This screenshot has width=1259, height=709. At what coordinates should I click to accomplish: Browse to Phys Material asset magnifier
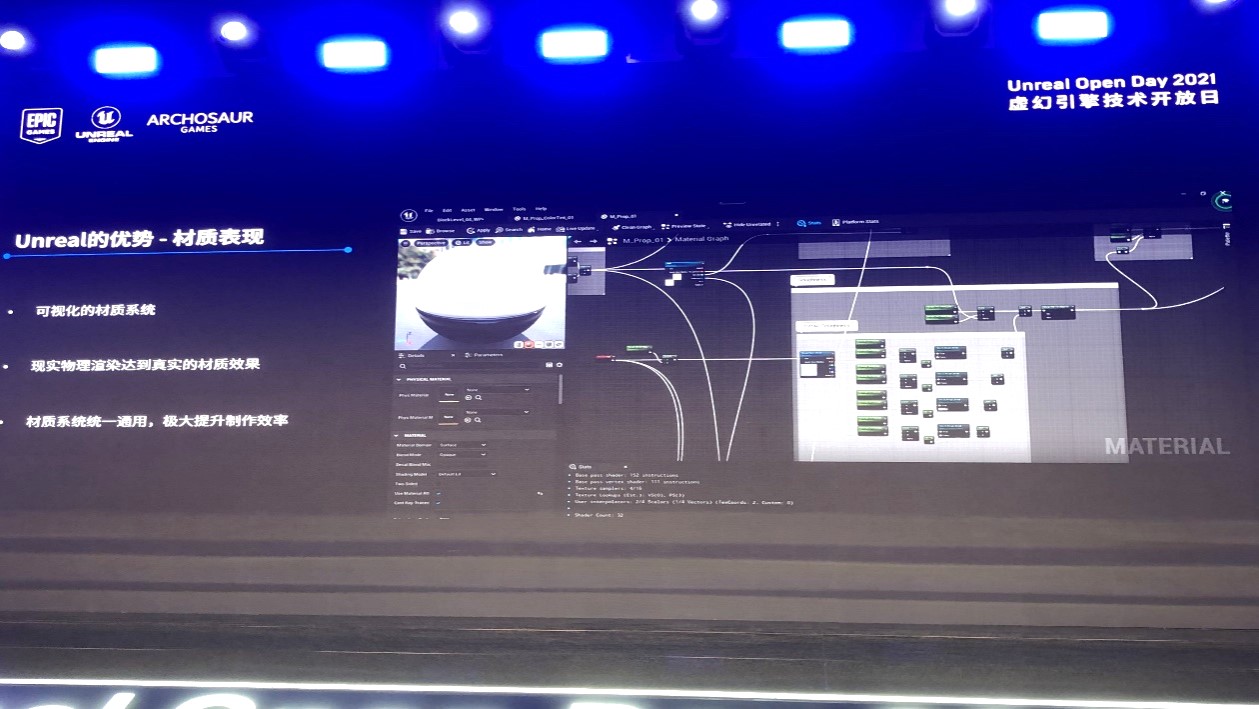coord(478,397)
